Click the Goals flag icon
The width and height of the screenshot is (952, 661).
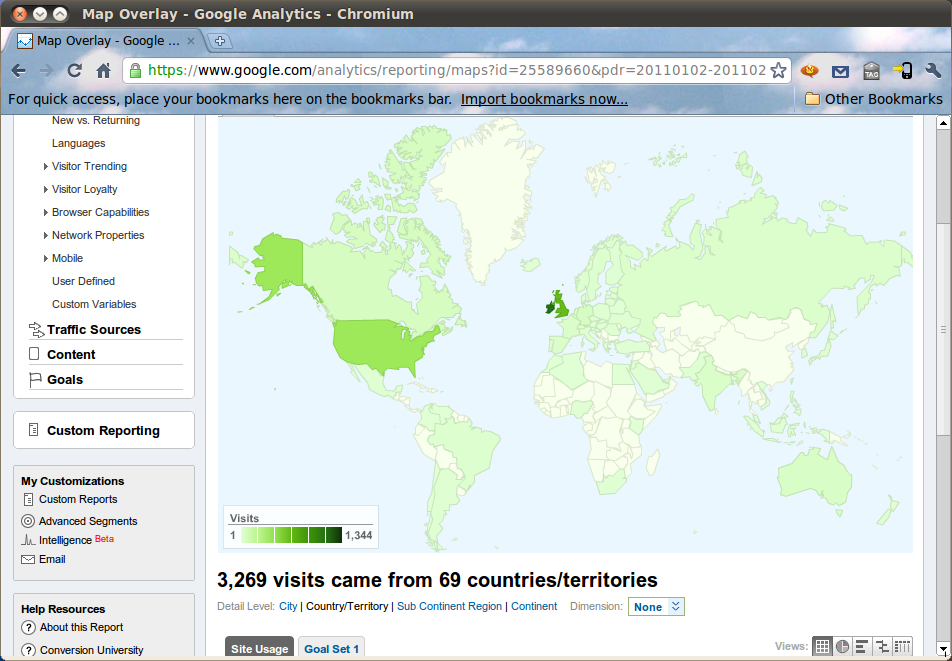coord(35,379)
